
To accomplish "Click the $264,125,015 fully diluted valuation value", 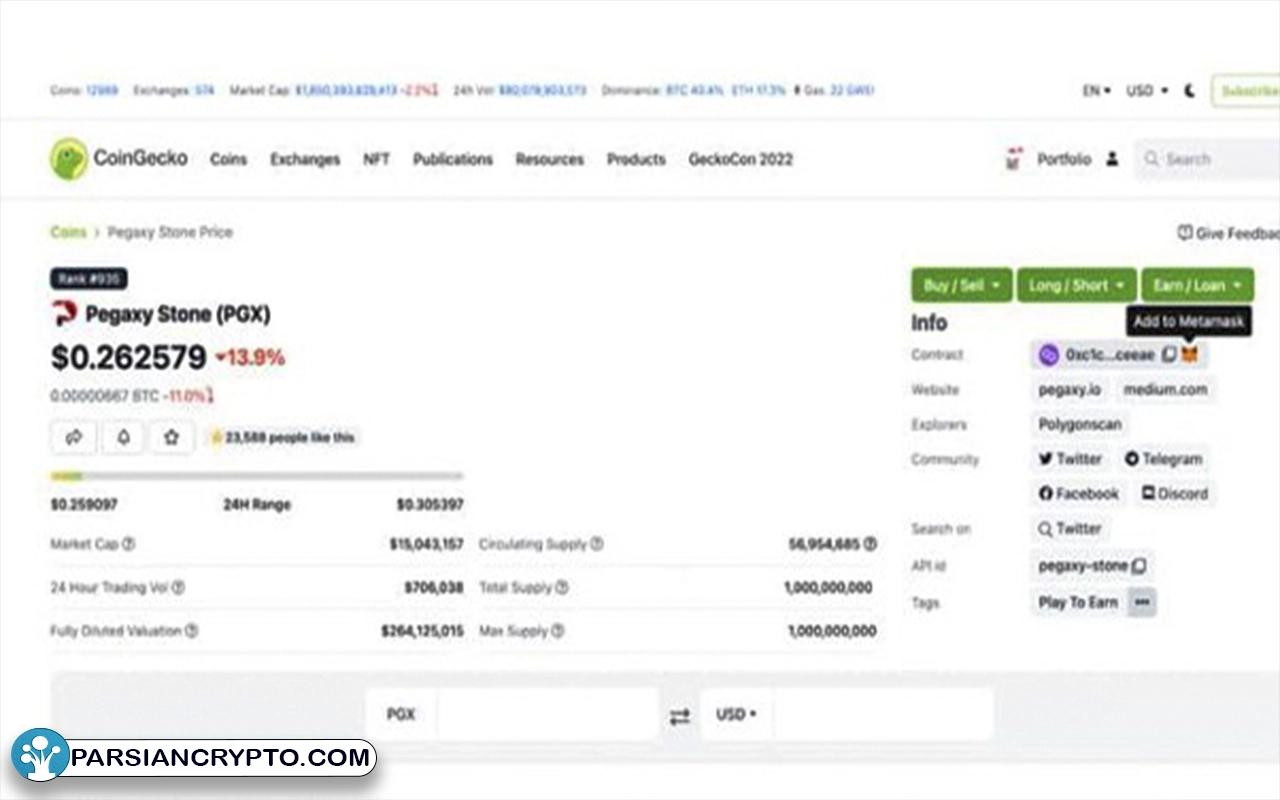I will click(422, 631).
